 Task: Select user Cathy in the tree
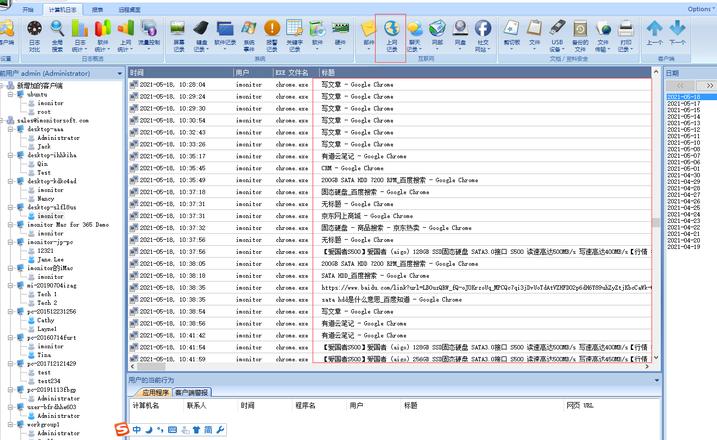pyautogui.click(x=46, y=320)
